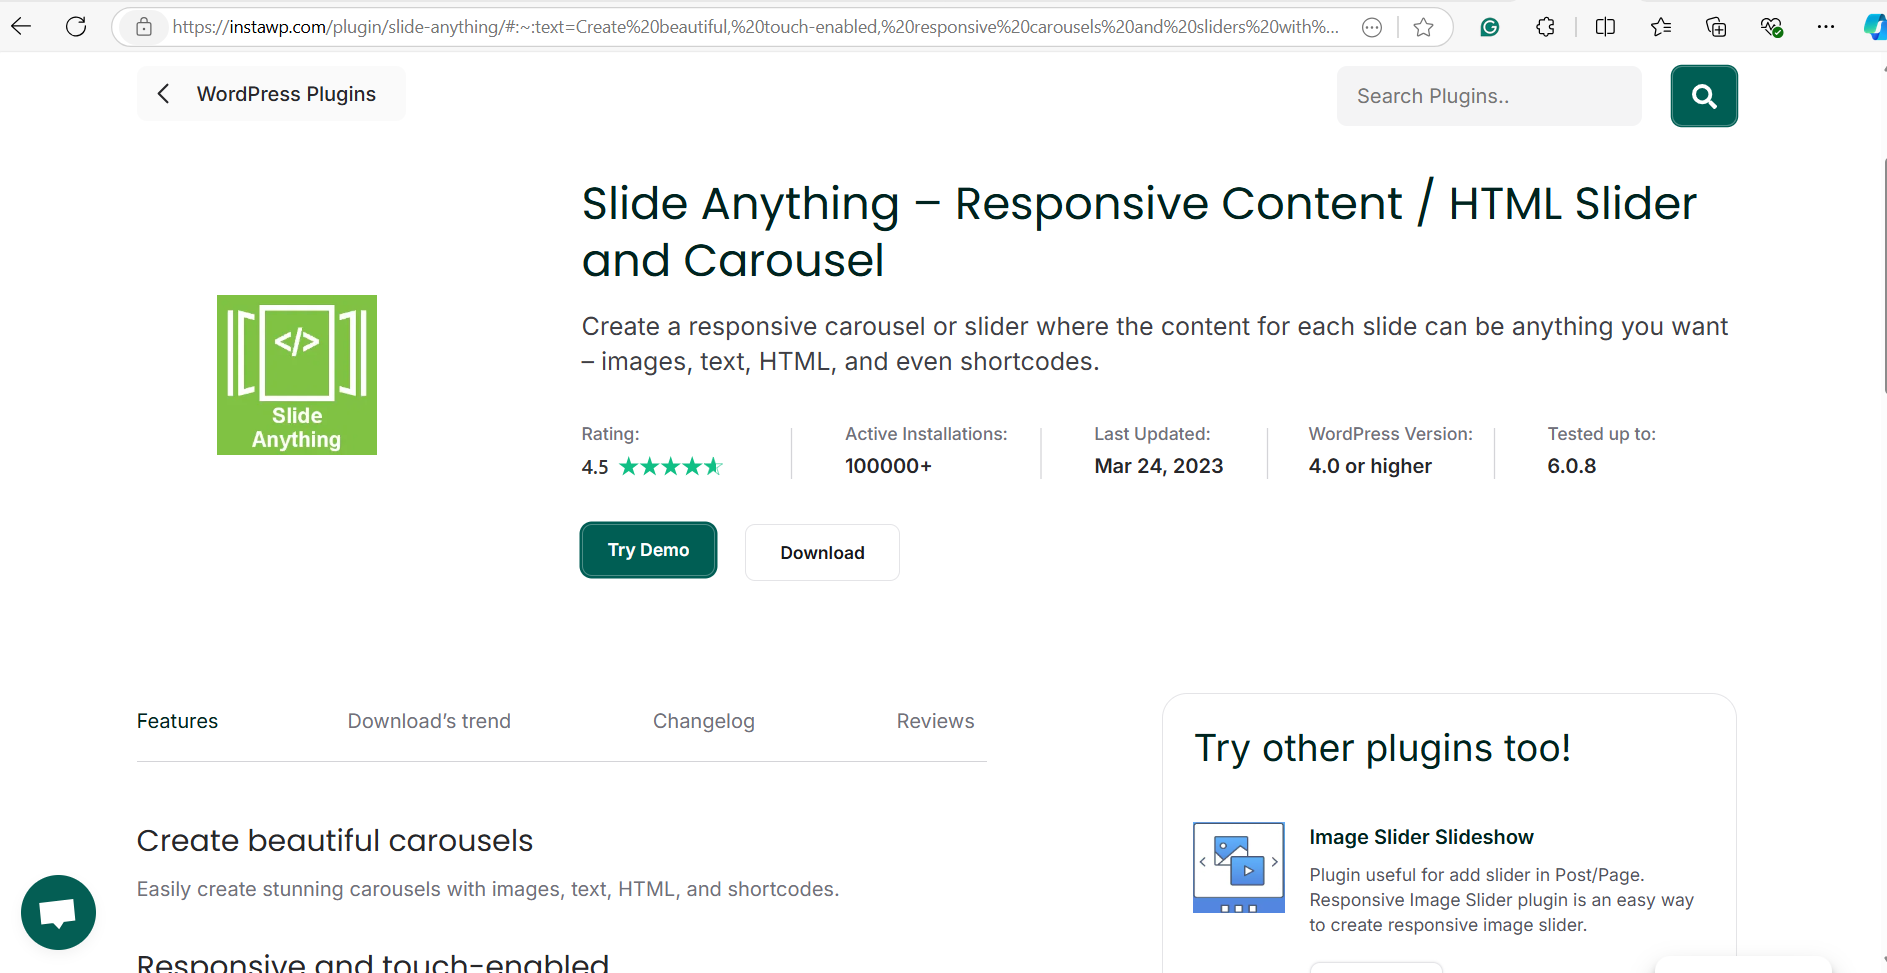The image size is (1887, 973).
Task: Click the 100000+ active installations value
Action: tap(888, 466)
